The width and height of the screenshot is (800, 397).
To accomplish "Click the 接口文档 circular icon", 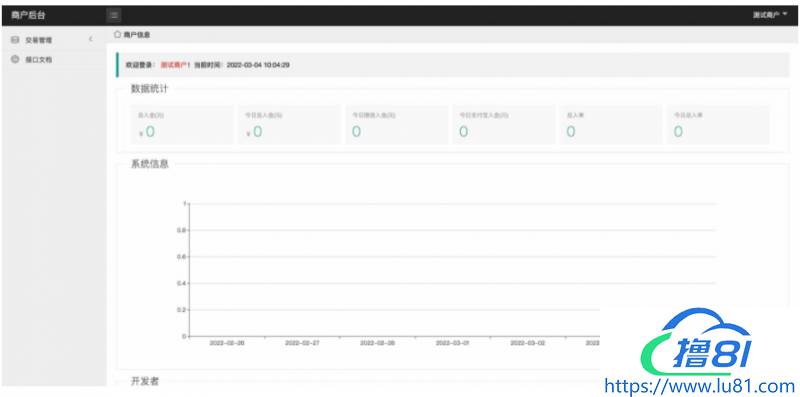I will [x=15, y=60].
